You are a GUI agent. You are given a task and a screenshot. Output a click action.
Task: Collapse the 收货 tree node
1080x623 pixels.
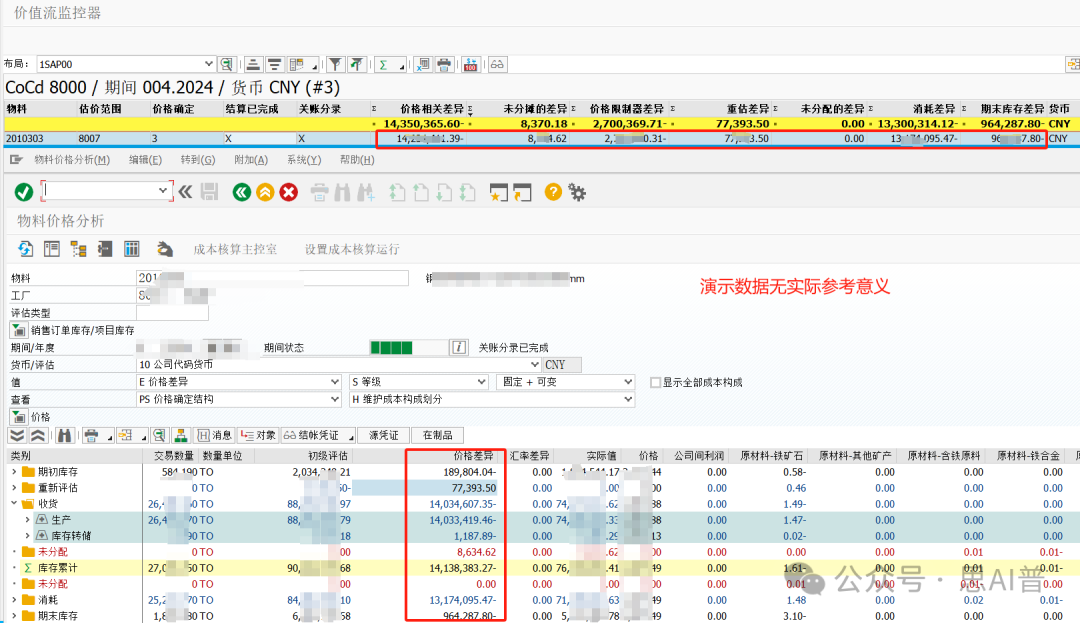point(15,504)
